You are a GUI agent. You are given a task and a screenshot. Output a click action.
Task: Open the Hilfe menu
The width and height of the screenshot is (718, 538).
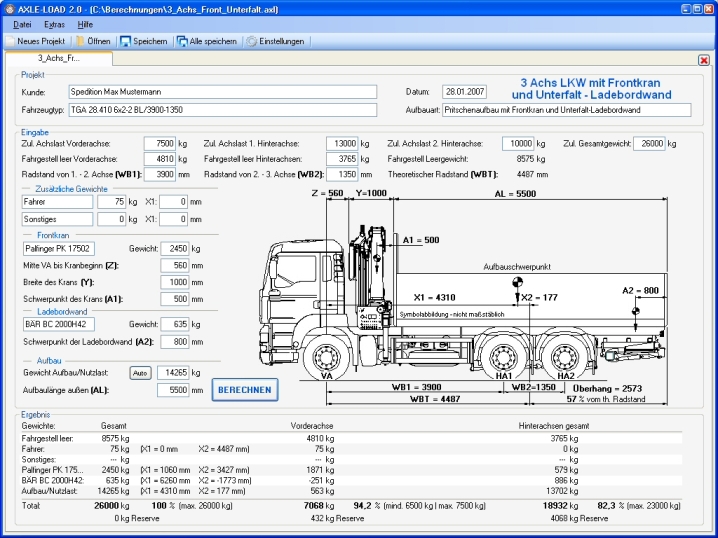point(86,23)
